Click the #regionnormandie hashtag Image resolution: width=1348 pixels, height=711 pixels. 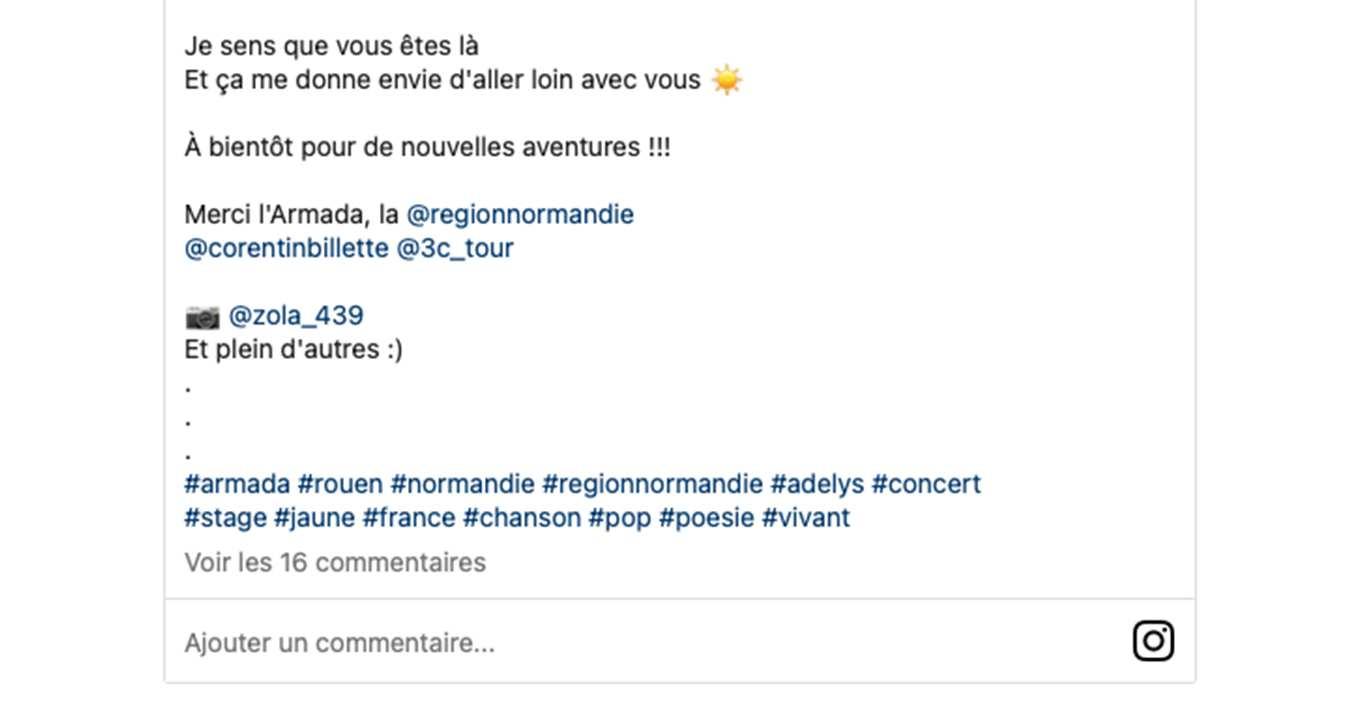coord(652,484)
